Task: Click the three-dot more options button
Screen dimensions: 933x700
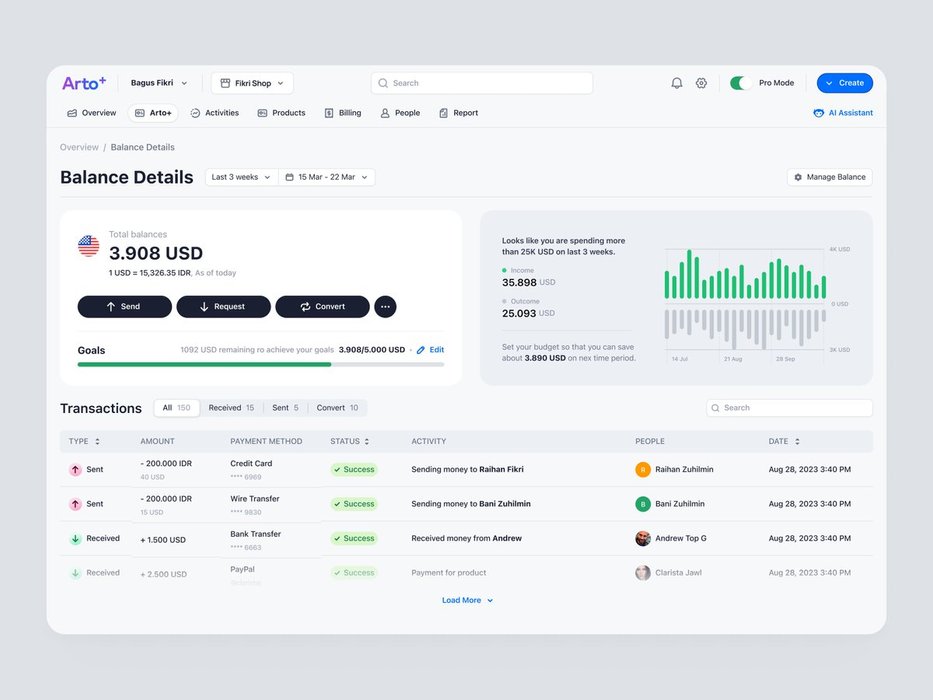Action: [x=385, y=307]
